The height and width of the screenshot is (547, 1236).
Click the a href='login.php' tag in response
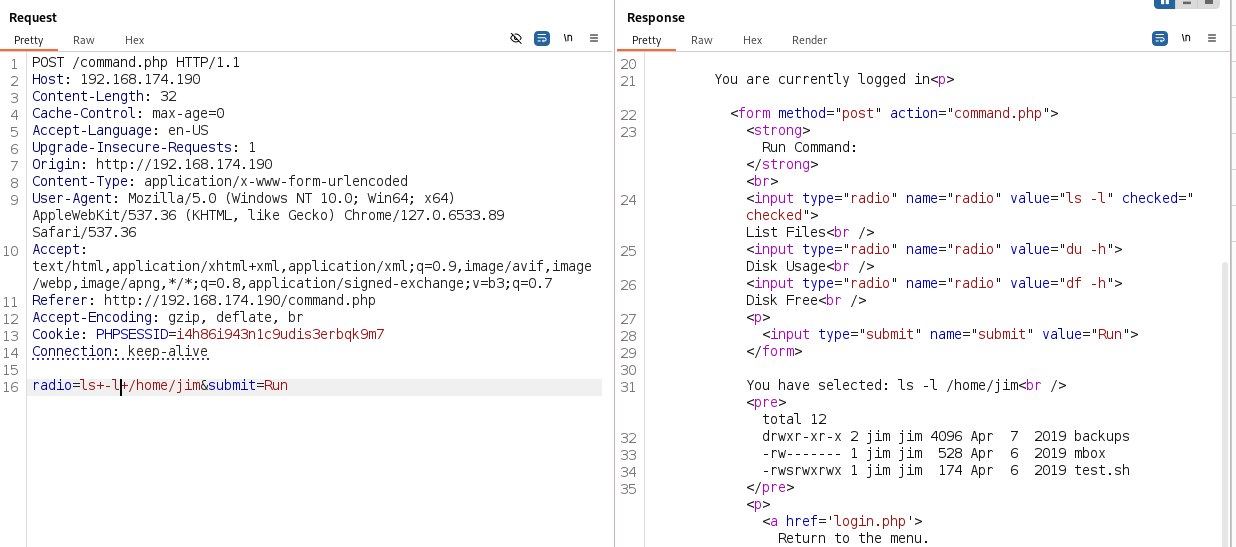[842, 521]
